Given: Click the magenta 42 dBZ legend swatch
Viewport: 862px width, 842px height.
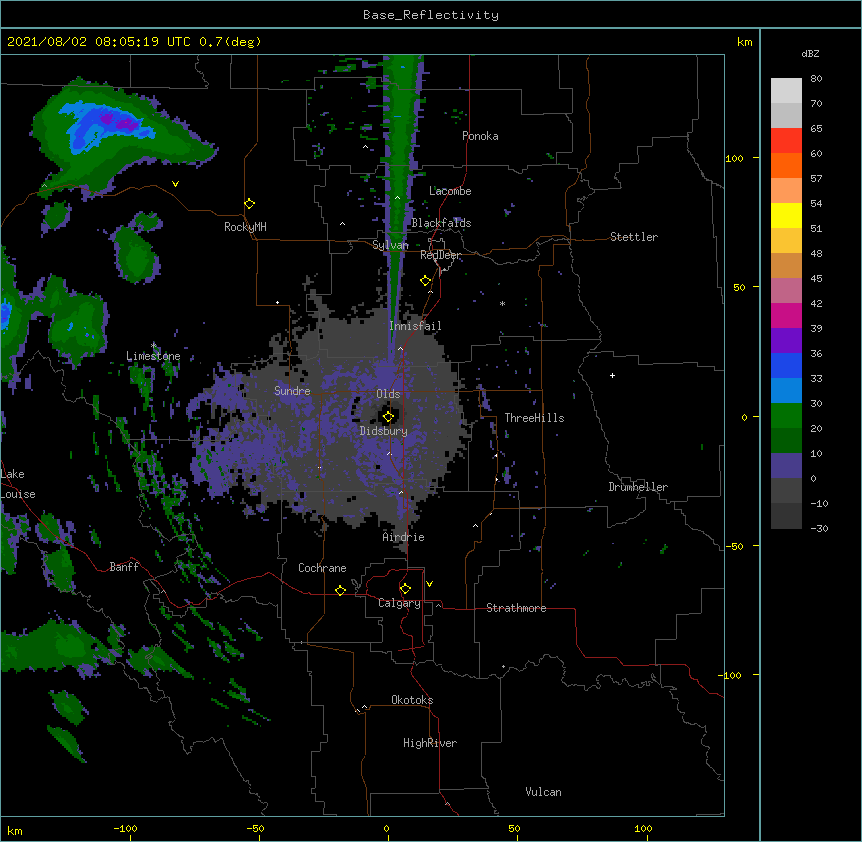Looking at the screenshot, I should point(786,315).
